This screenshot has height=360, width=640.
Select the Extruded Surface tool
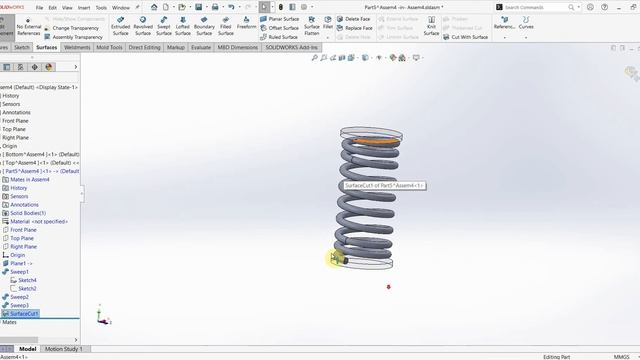(120, 26)
